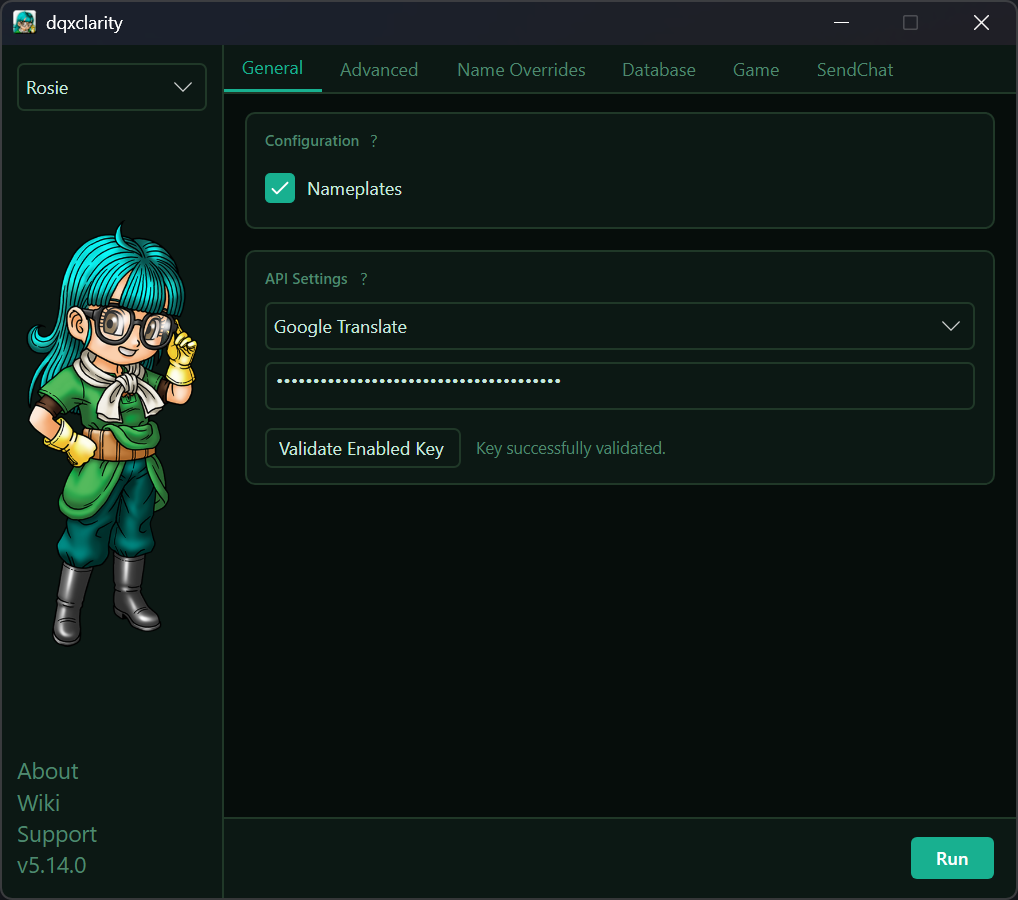Open the Google Translate API dropdown
Viewport: 1018px width, 900px height.
(619, 326)
